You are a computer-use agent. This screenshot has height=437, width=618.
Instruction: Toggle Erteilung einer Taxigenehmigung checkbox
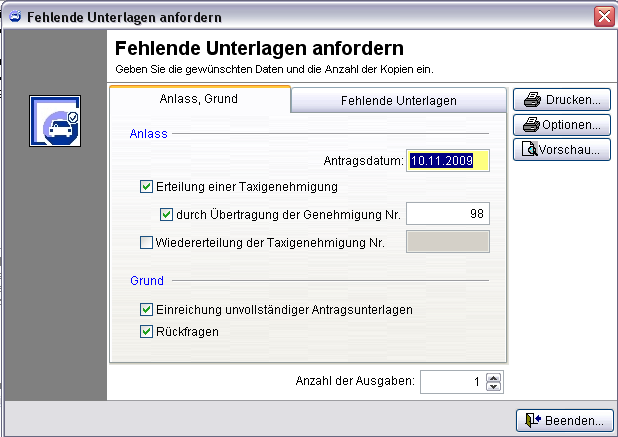148,186
